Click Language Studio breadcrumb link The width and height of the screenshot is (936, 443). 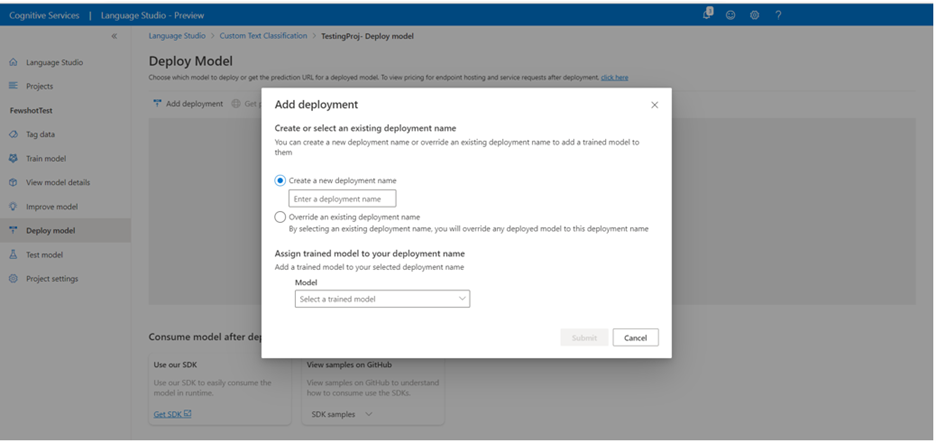(177, 36)
